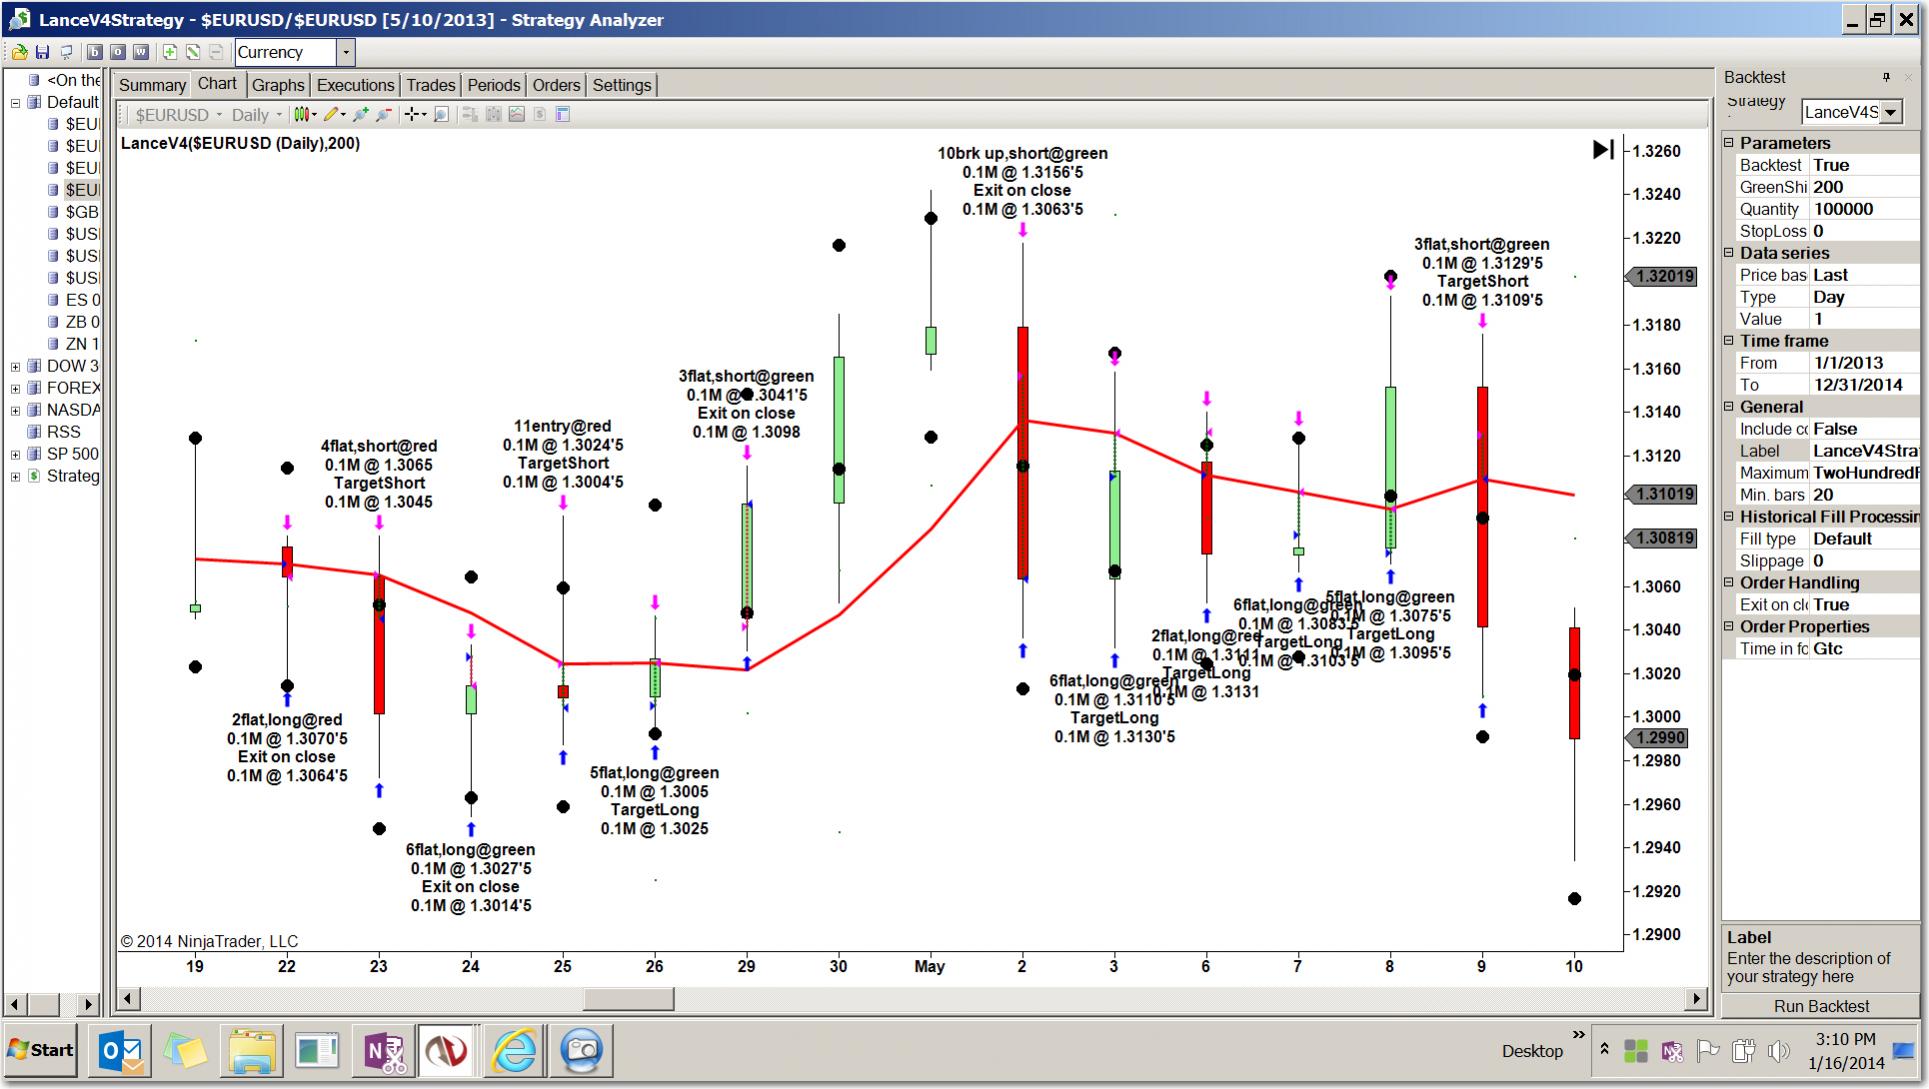1929x1089 pixels.
Task: Open the Strategy selection dropdown
Action: point(1890,112)
